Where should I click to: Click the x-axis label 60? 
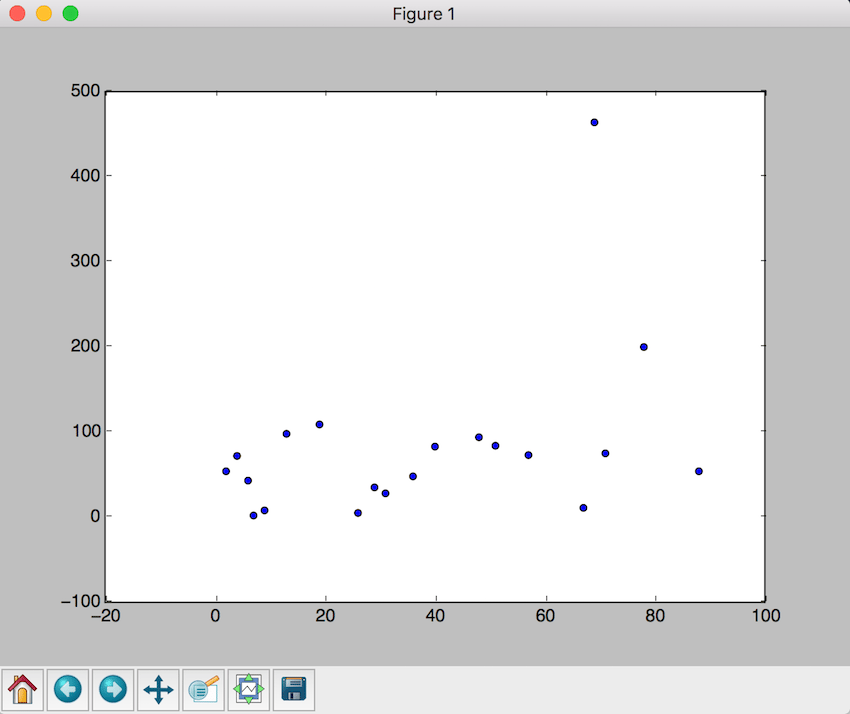pyautogui.click(x=545, y=616)
